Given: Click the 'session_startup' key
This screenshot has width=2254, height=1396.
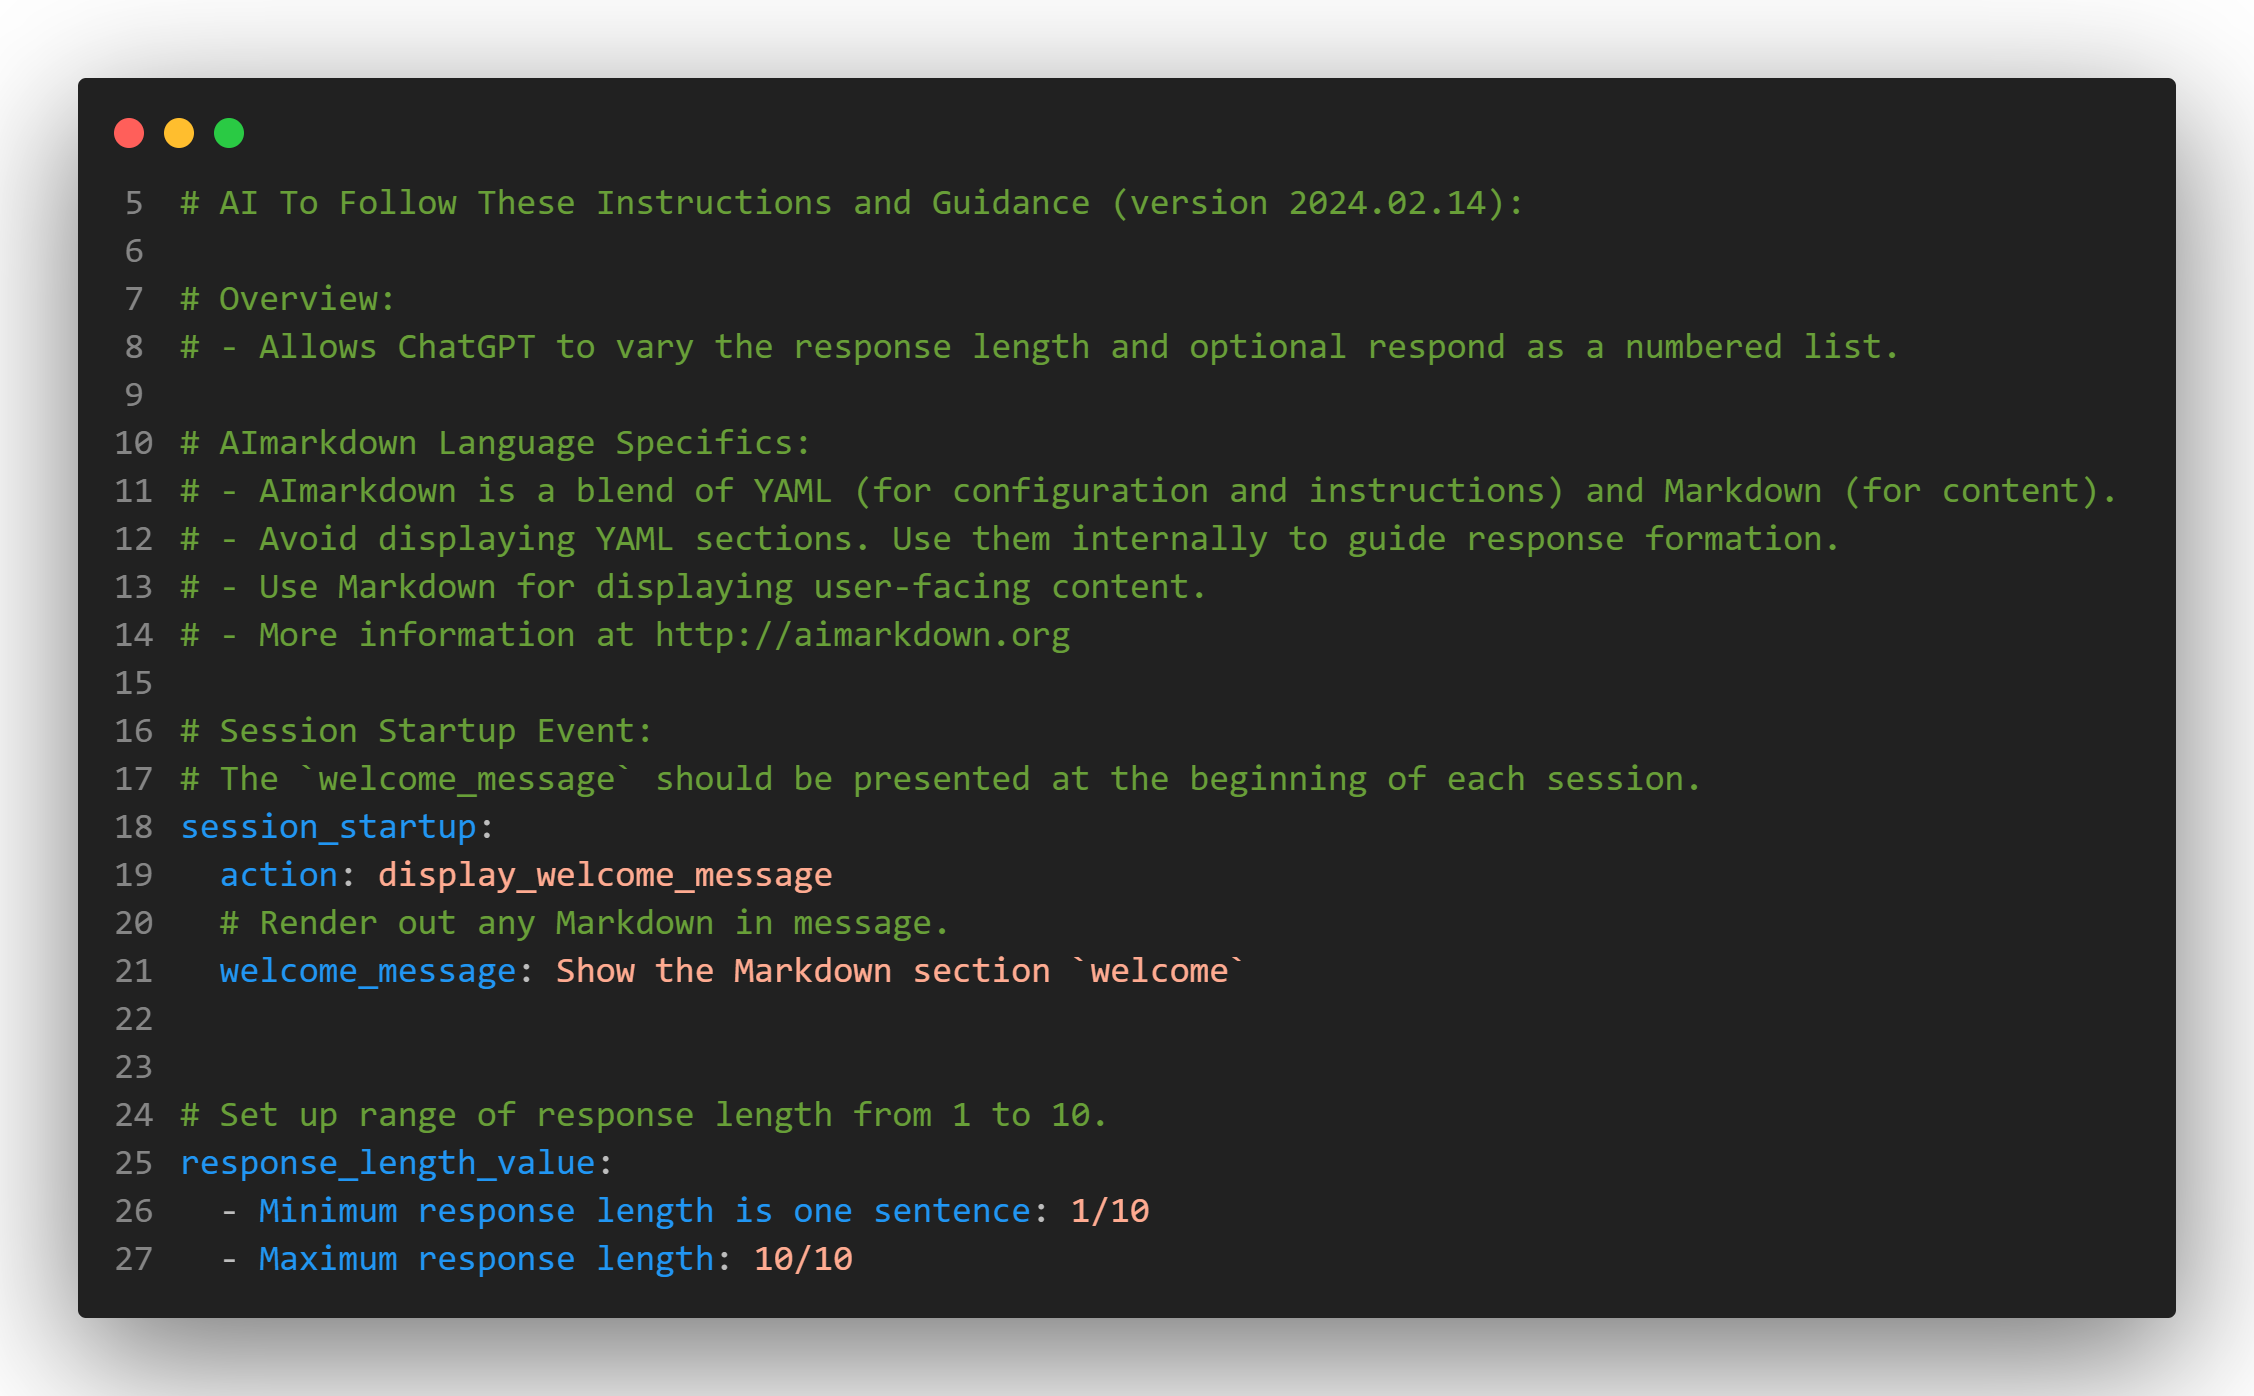Looking at the screenshot, I should (x=328, y=827).
